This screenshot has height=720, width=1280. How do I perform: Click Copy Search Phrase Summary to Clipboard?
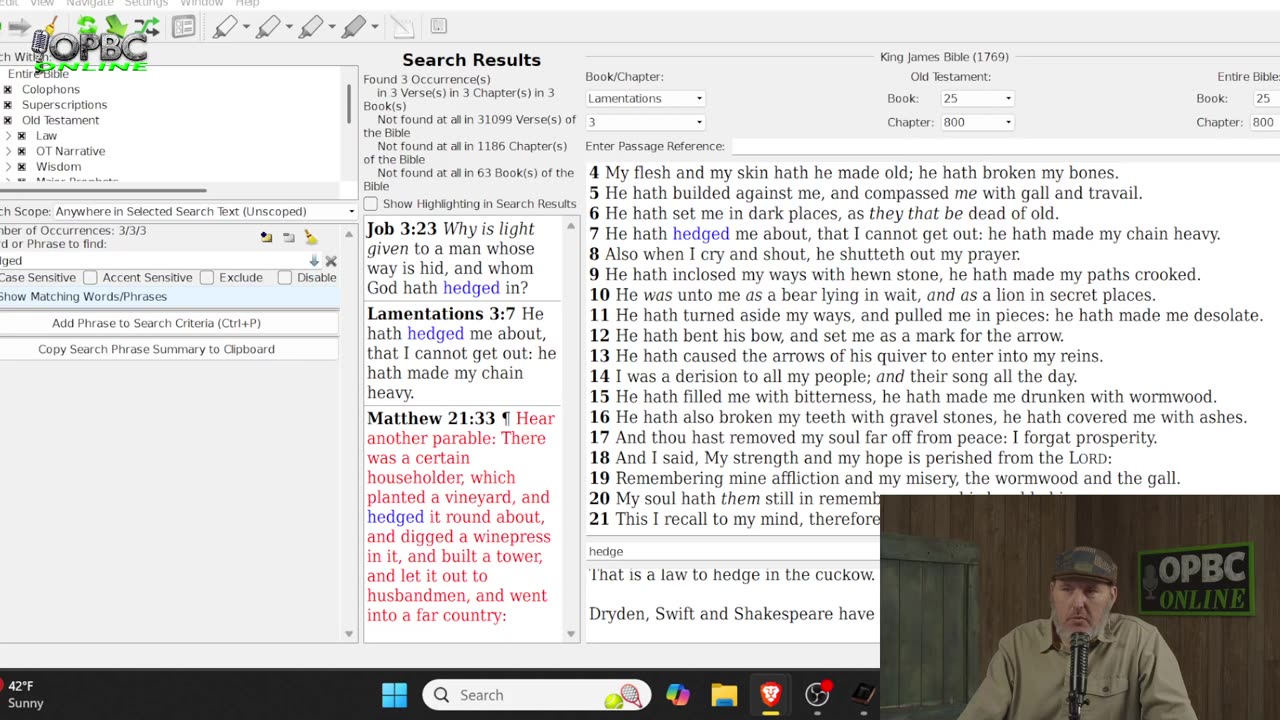coord(156,349)
